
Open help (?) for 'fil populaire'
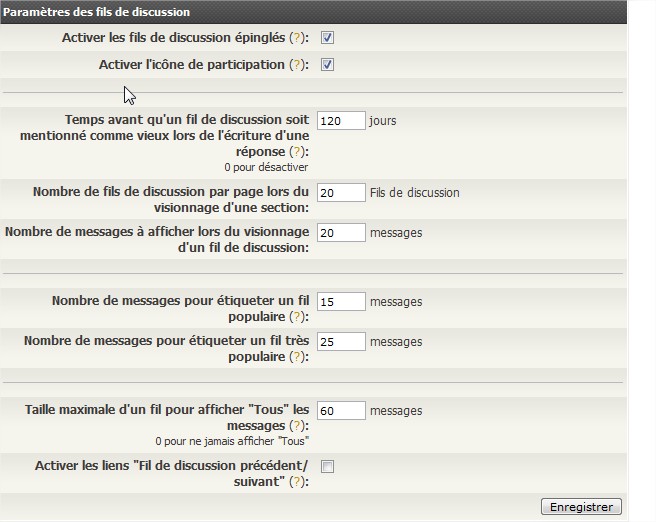pyautogui.click(x=297, y=317)
